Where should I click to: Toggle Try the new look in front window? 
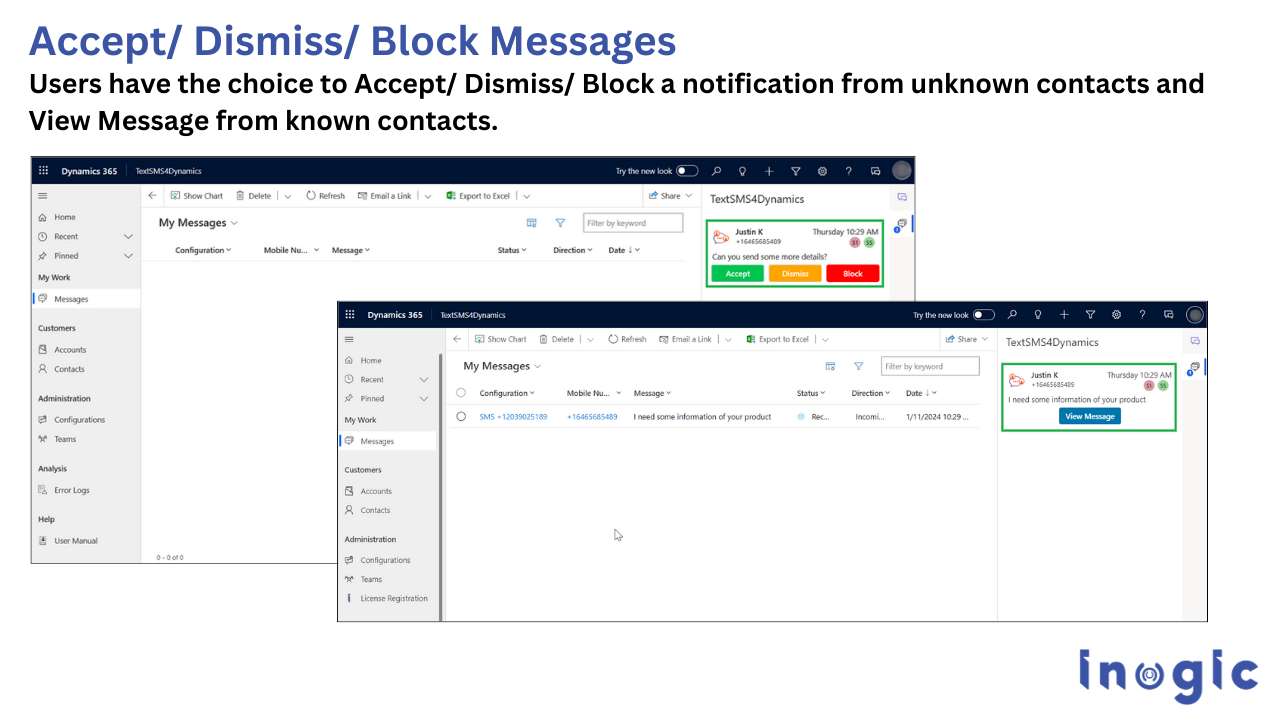pos(984,314)
